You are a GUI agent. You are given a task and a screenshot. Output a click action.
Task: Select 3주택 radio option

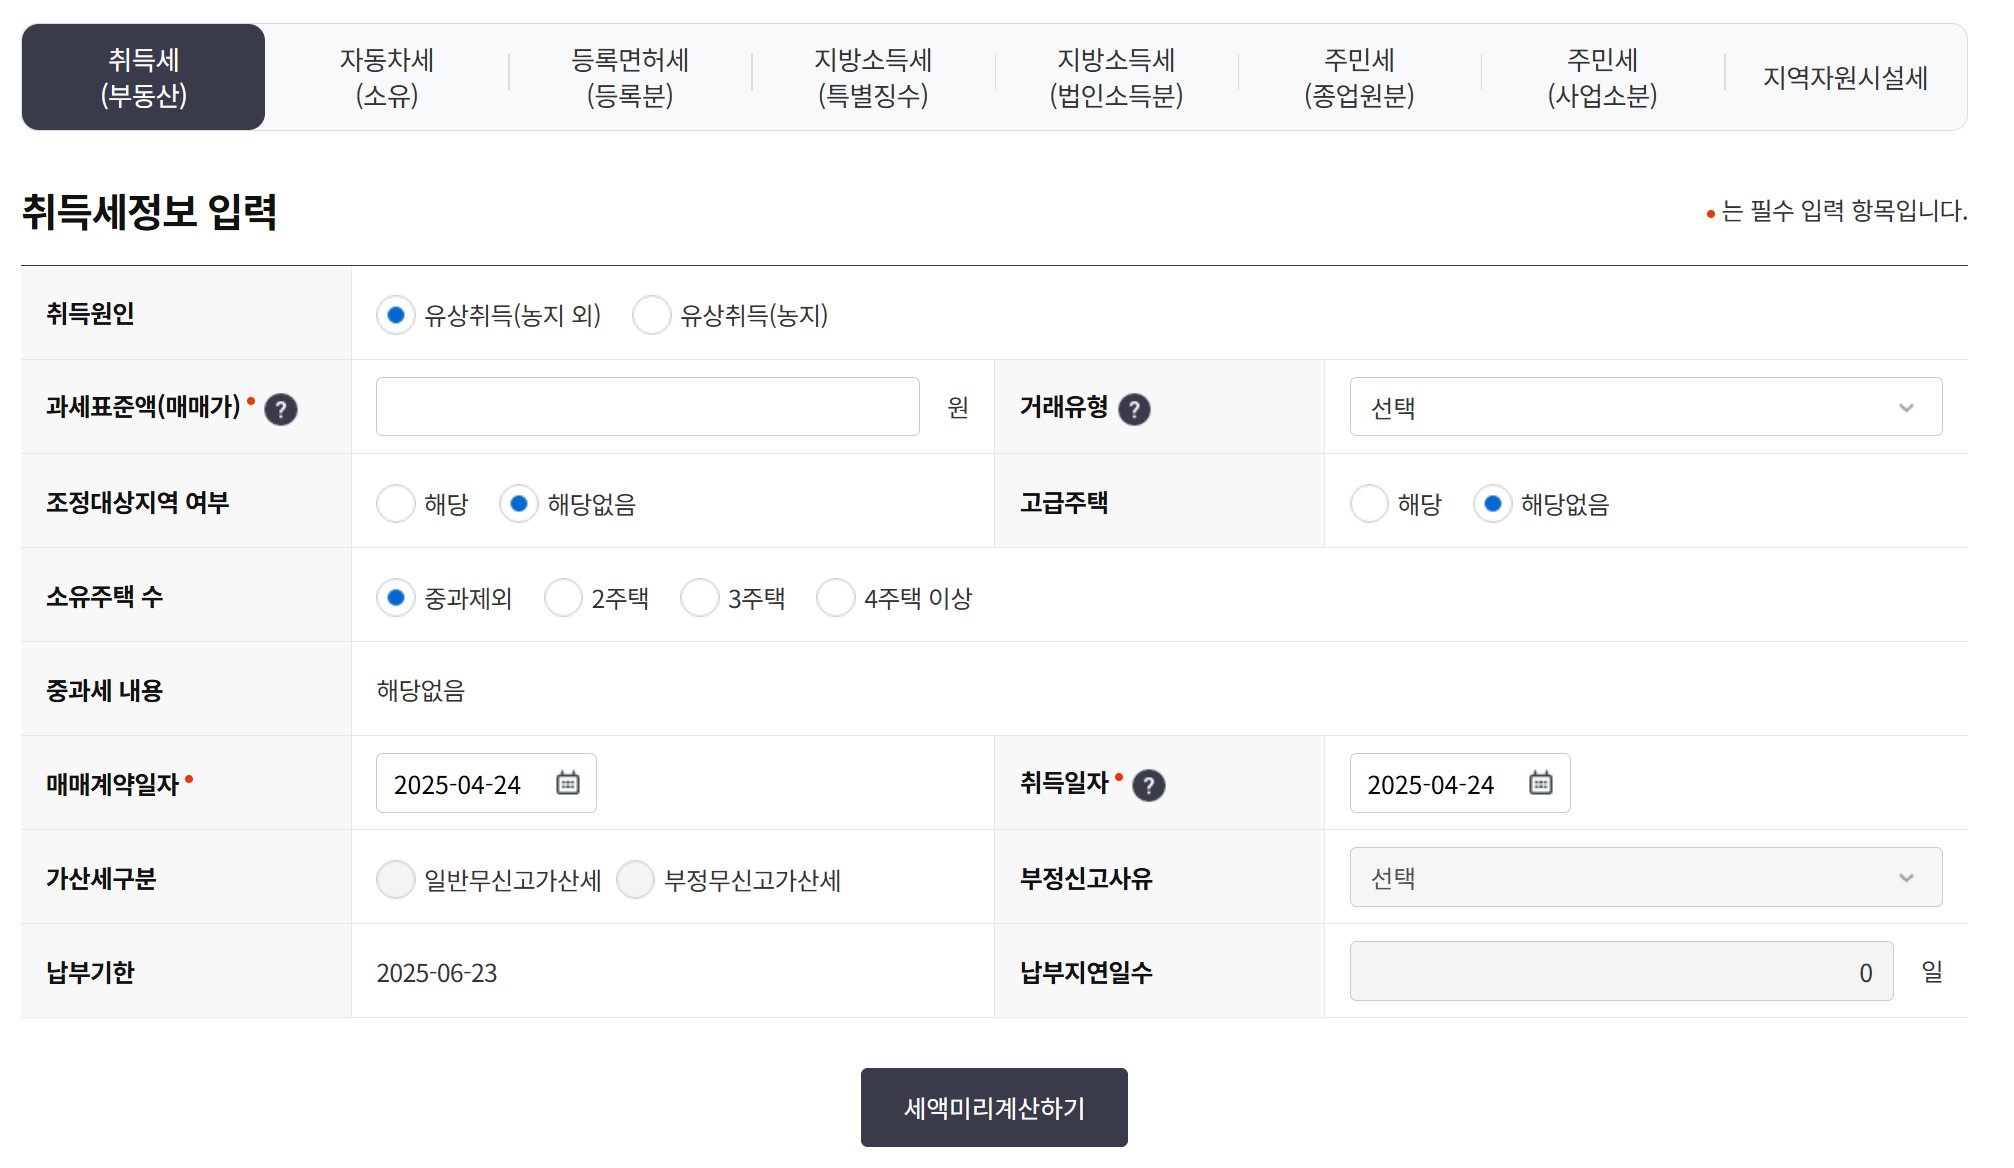(699, 598)
